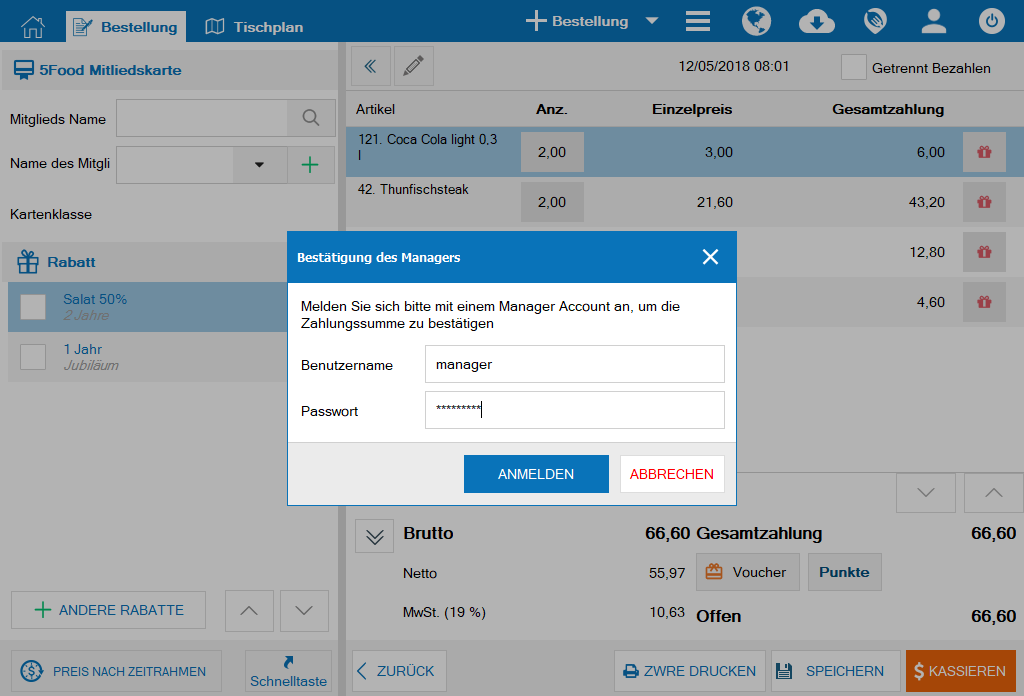Expand dropdown arrow next to Bestellung

[652, 21]
